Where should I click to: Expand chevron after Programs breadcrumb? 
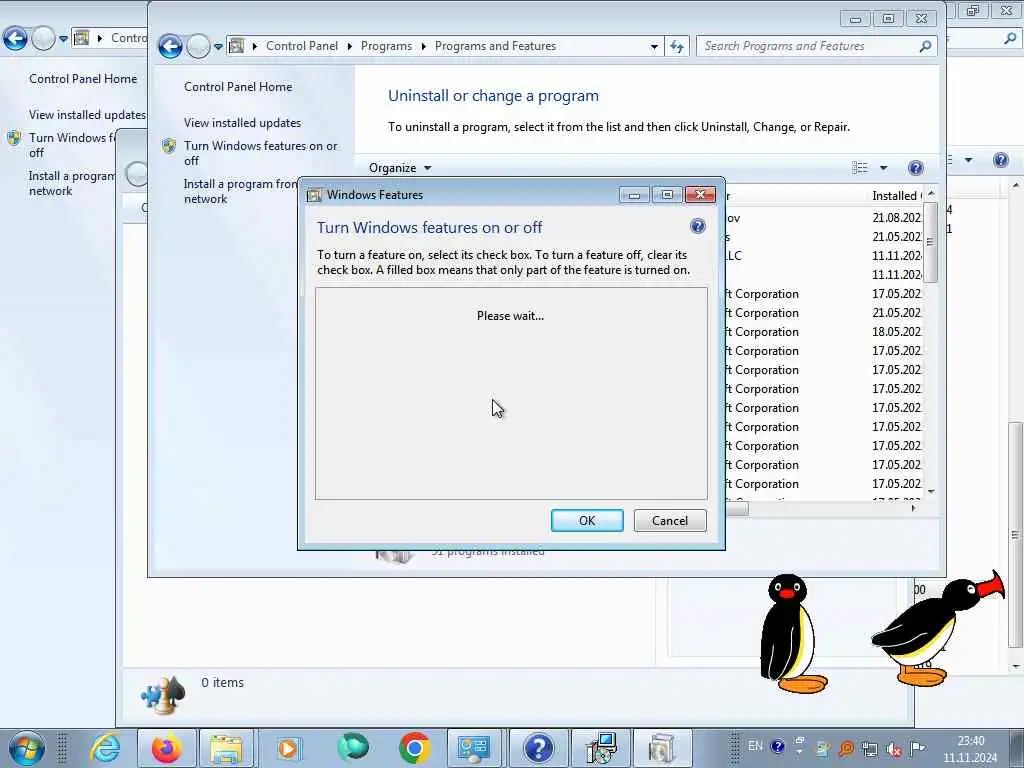point(423,46)
